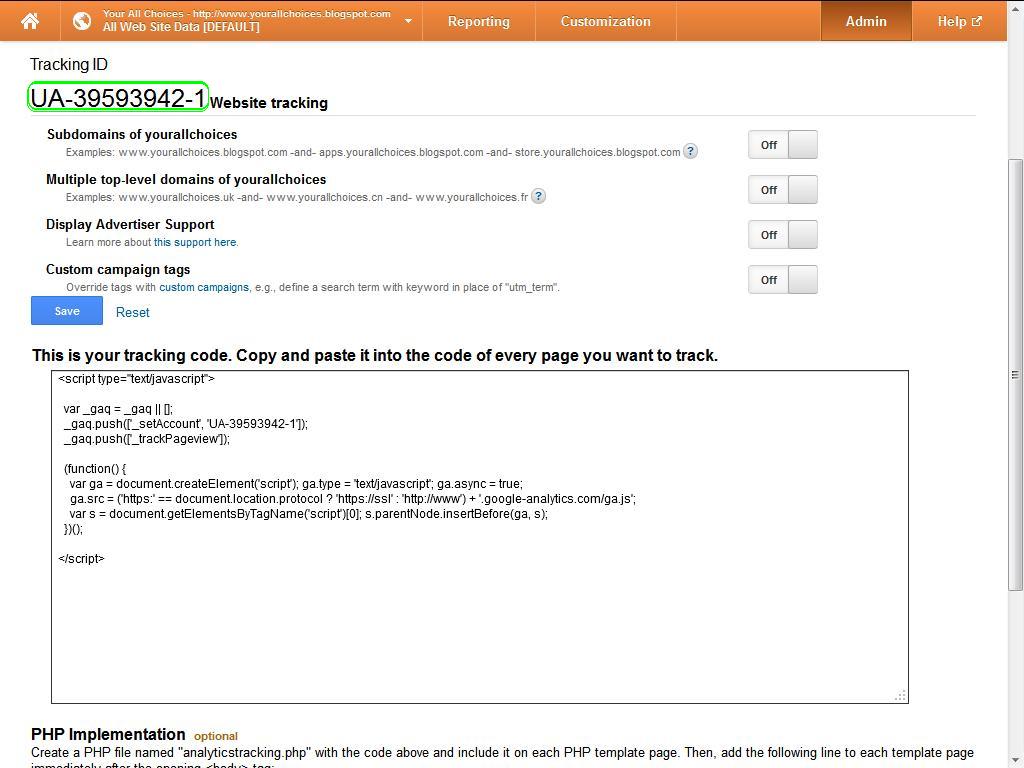Click help icon next to top-level domains examples
The width and height of the screenshot is (1024, 768).
point(538,196)
